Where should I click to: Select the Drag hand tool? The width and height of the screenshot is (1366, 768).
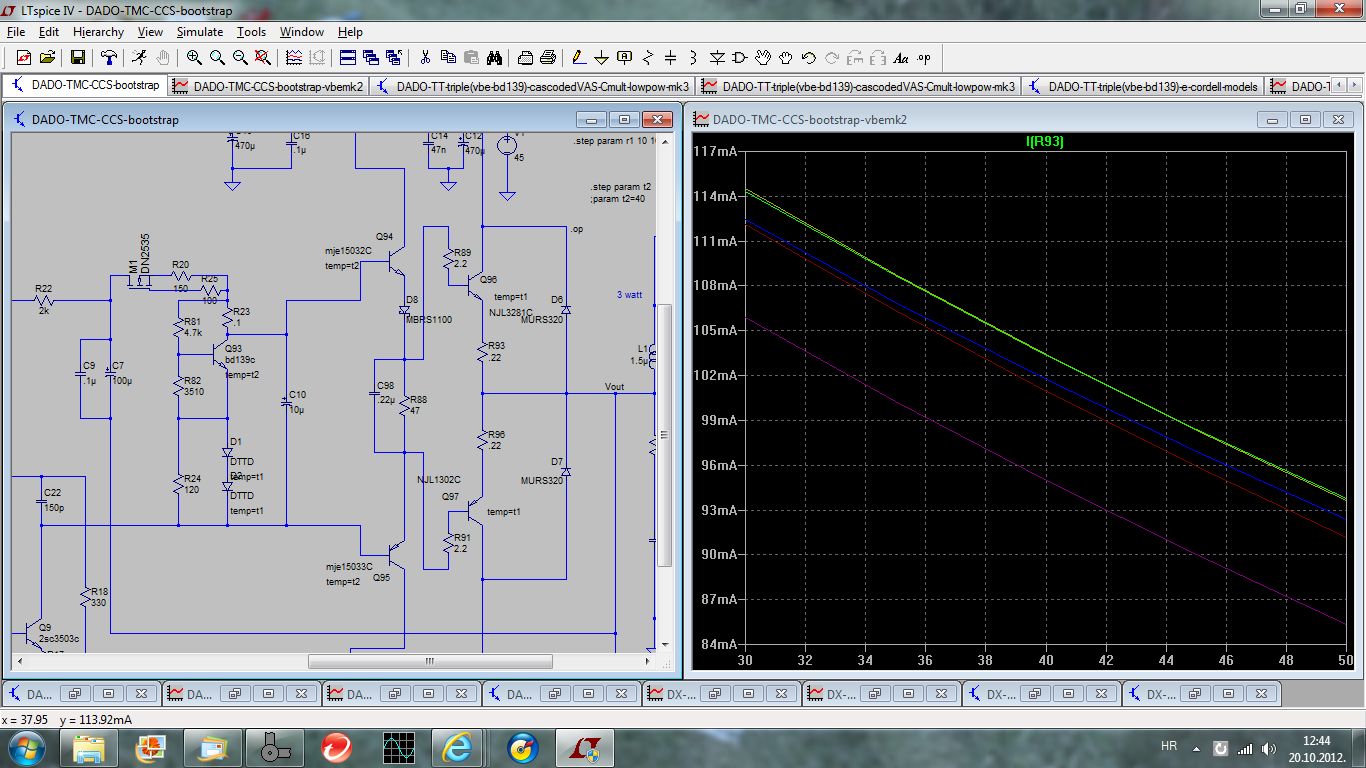(786, 58)
